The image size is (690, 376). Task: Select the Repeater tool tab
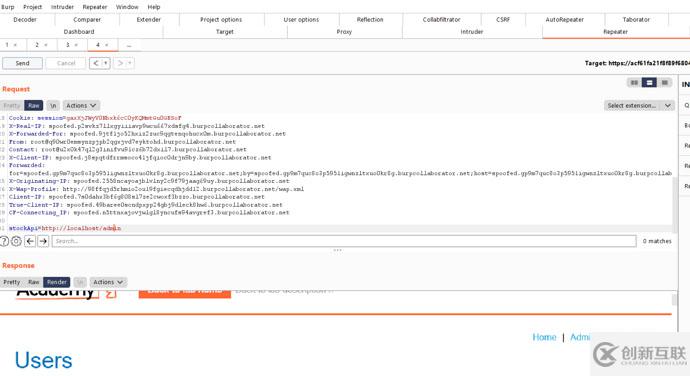tap(616, 32)
